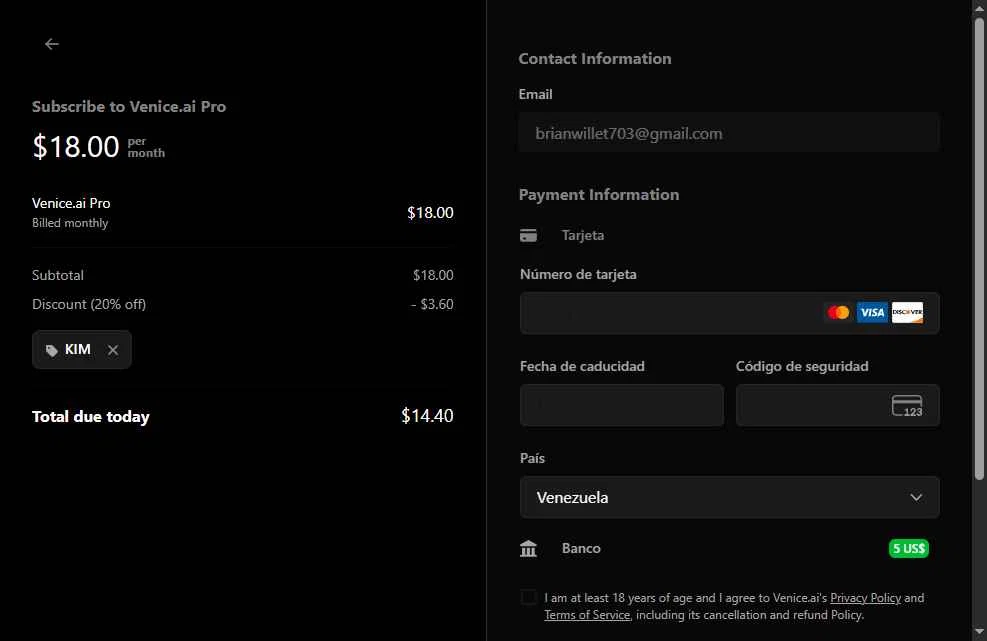This screenshot has height=641, width=987.
Task: Click the Subtotal label
Action: click(x=58, y=275)
